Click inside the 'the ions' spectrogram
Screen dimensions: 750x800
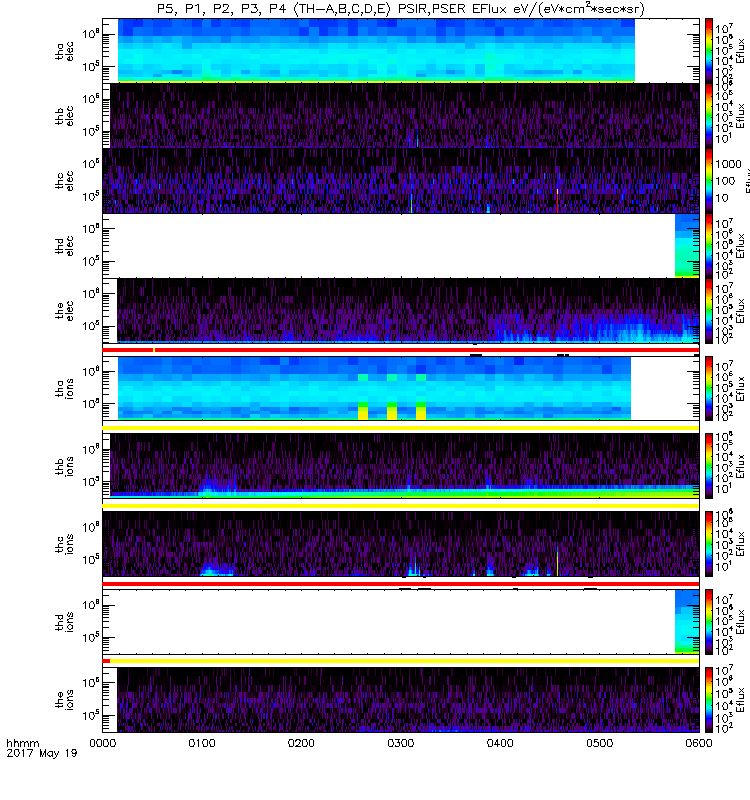point(408,699)
